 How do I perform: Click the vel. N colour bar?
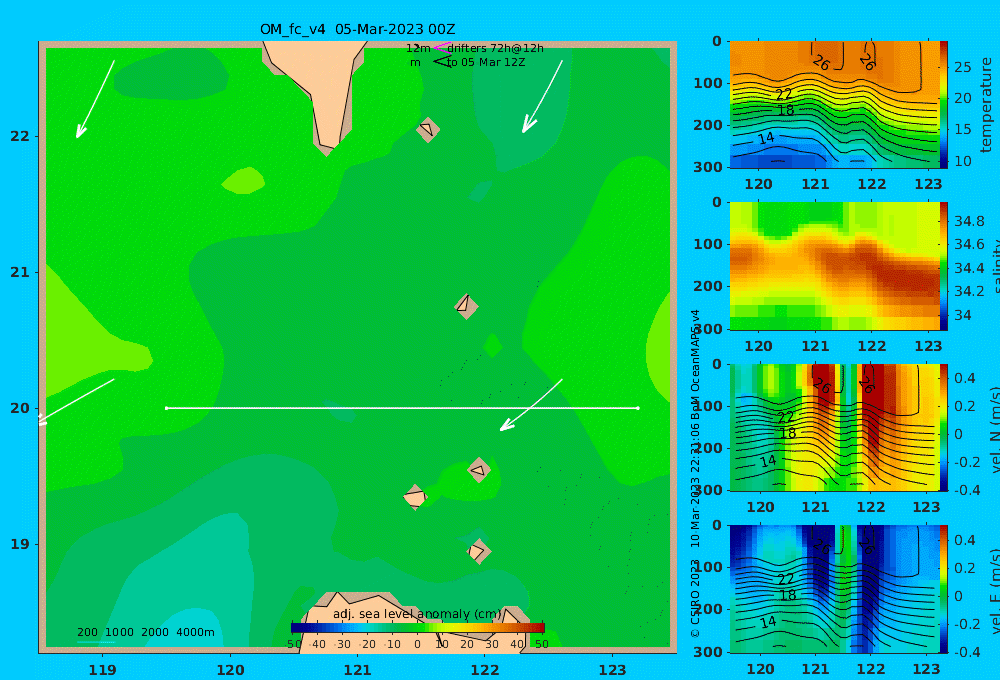(943, 427)
